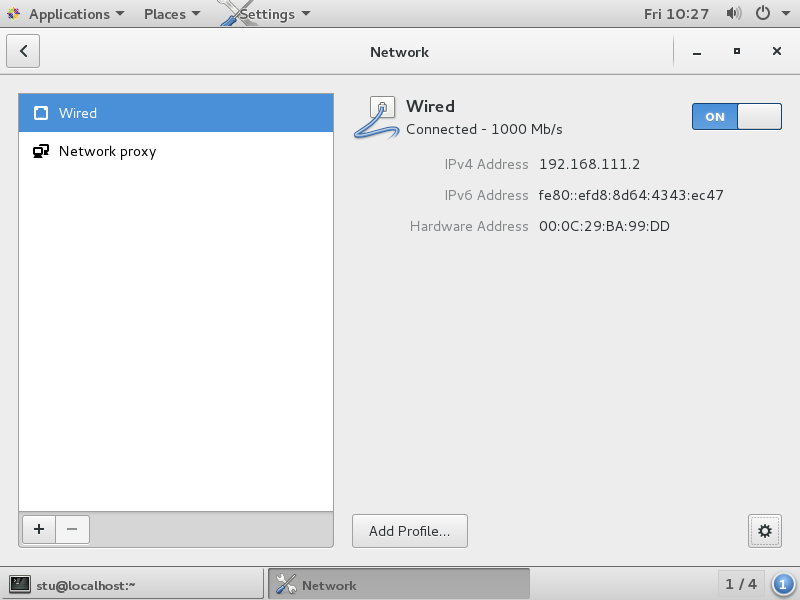Click the Add Profile button

click(x=409, y=531)
